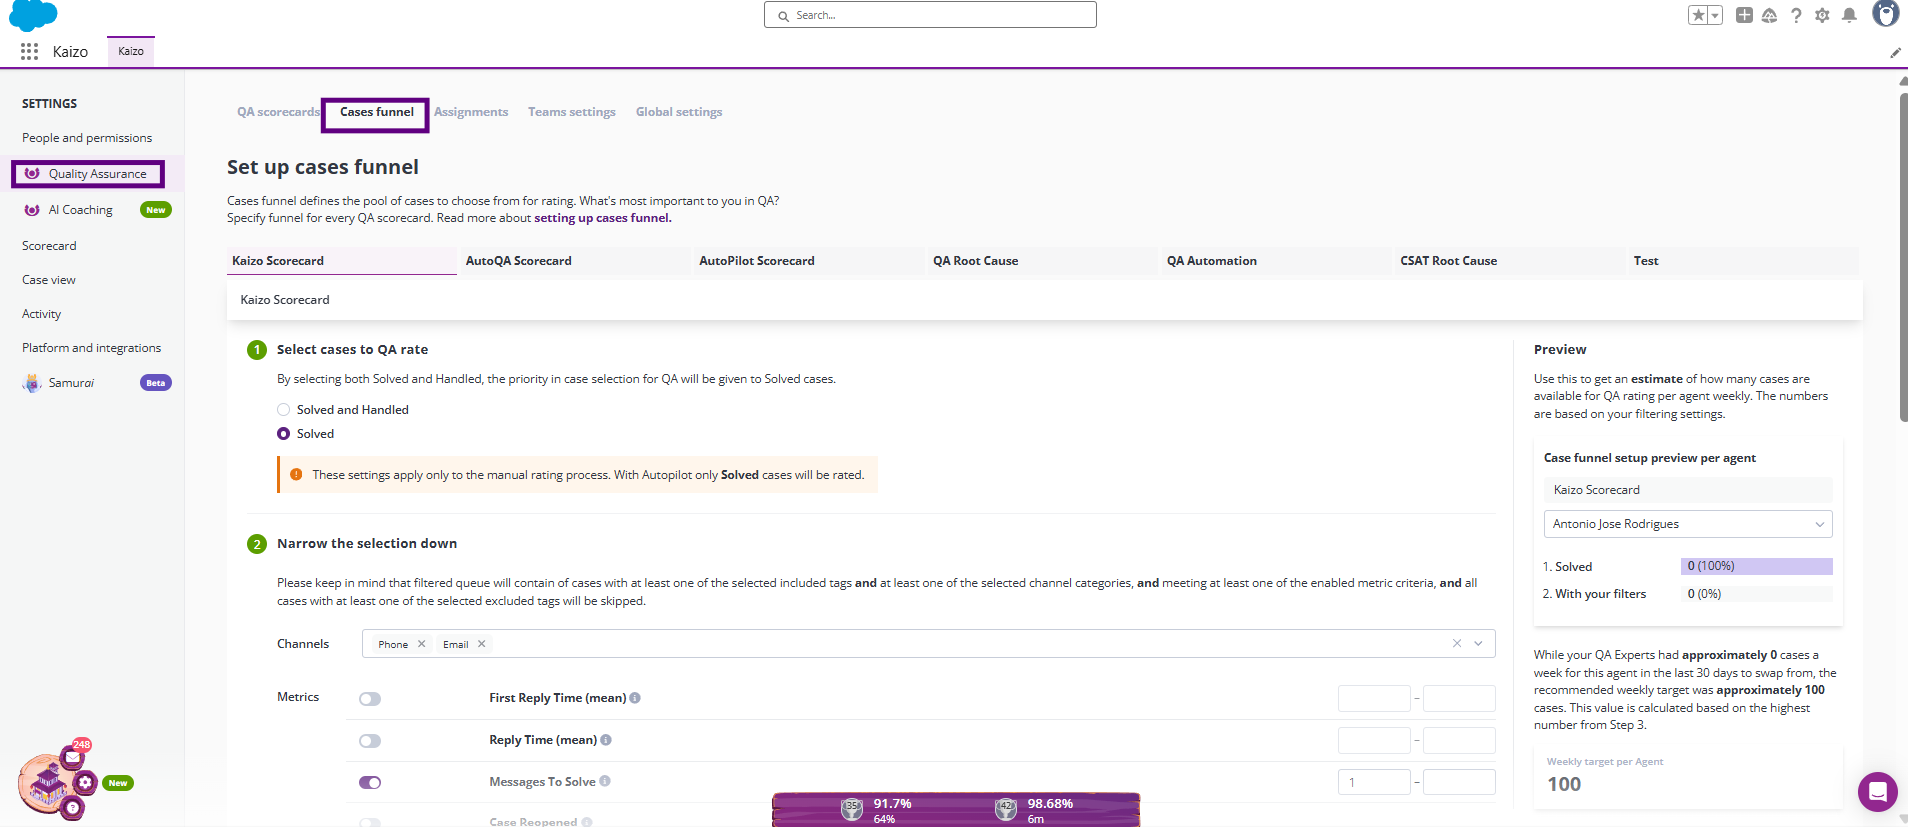Open Activity in sidebar

[42, 314]
